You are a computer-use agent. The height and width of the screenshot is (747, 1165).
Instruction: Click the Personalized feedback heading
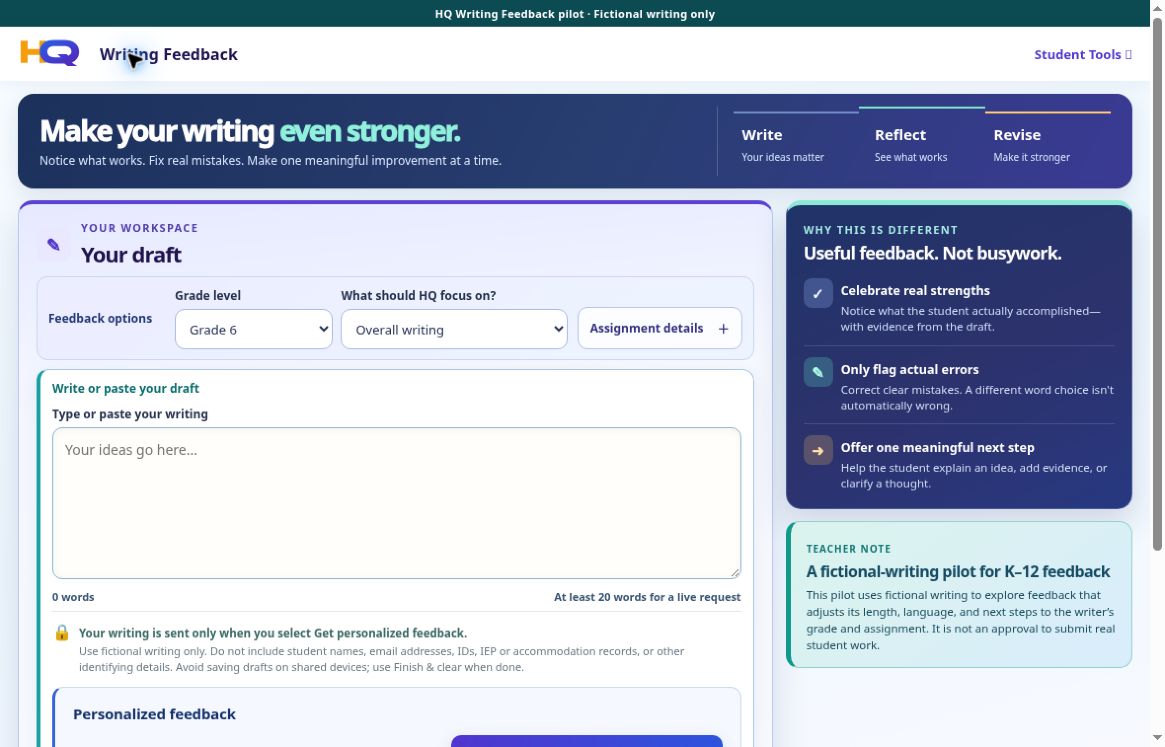(155, 714)
